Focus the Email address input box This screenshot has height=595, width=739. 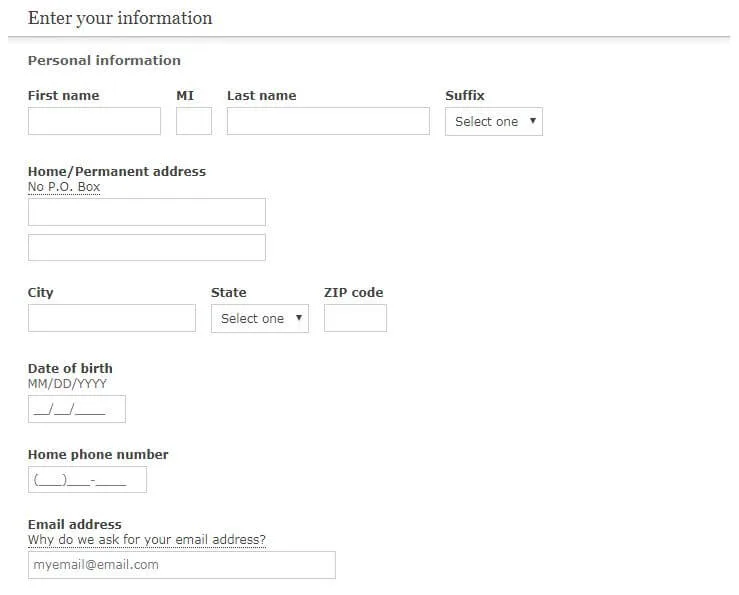(x=182, y=565)
